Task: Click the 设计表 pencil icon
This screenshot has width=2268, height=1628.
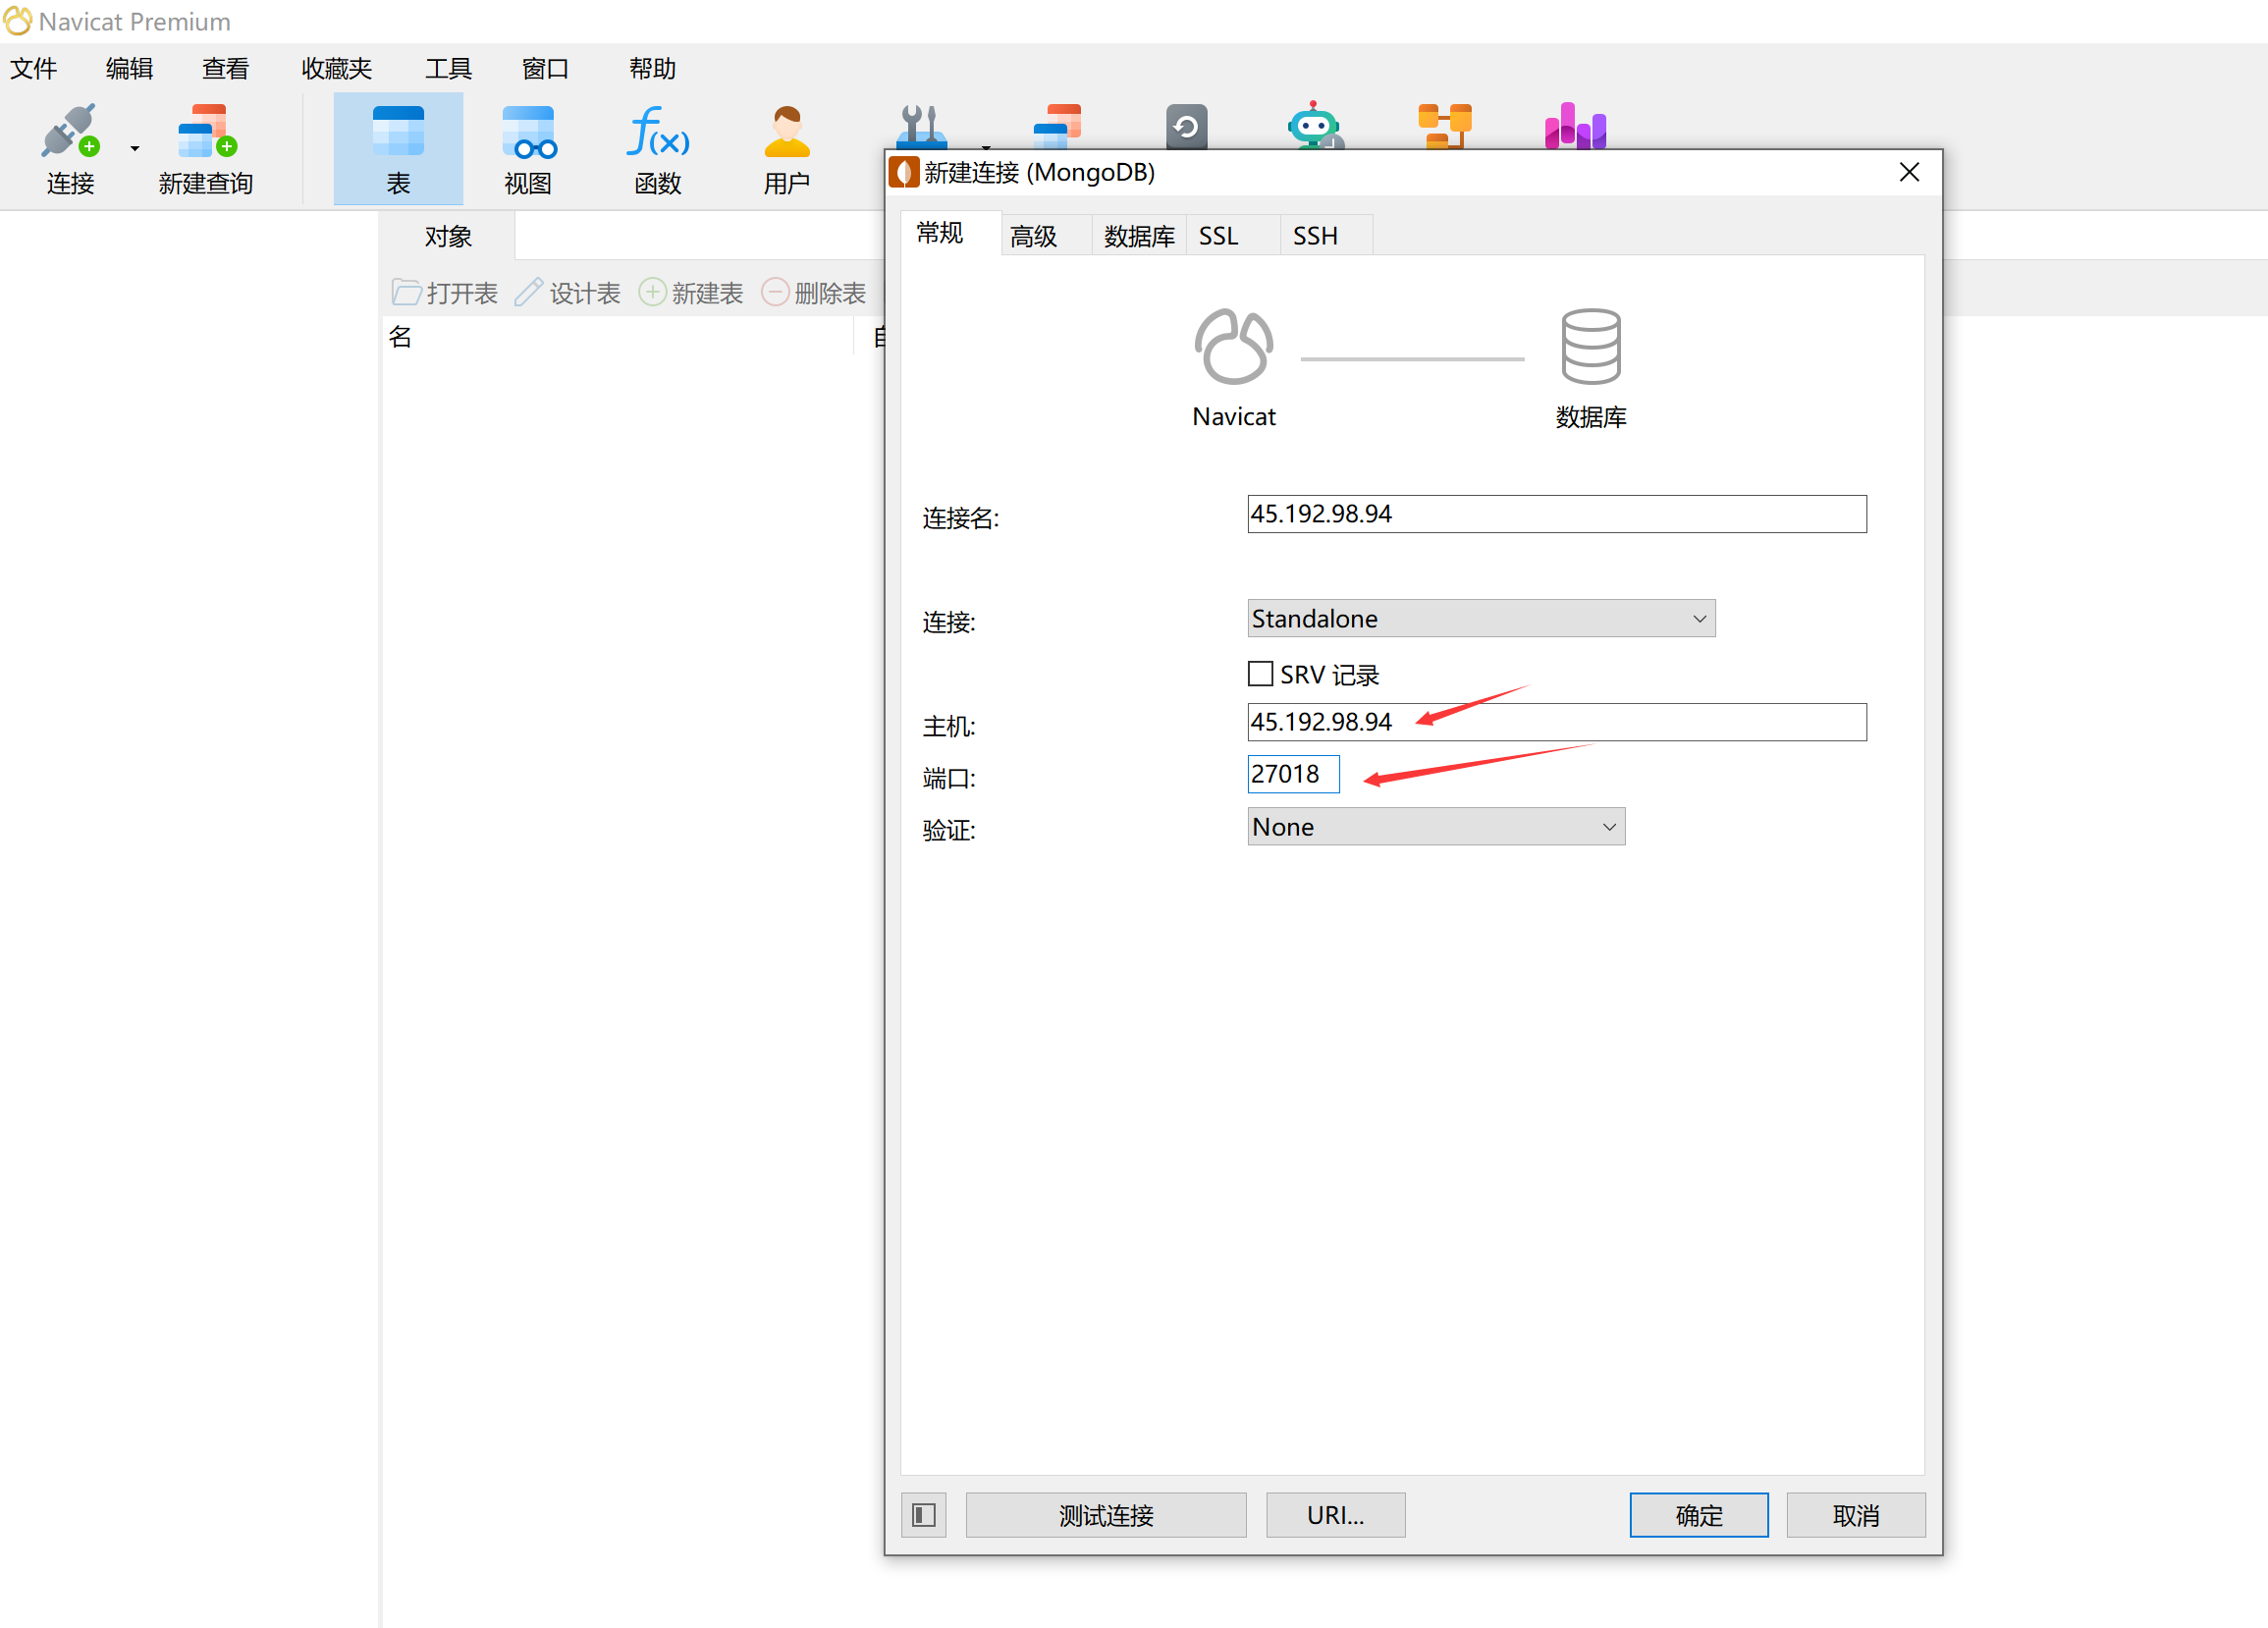Action: [529, 292]
